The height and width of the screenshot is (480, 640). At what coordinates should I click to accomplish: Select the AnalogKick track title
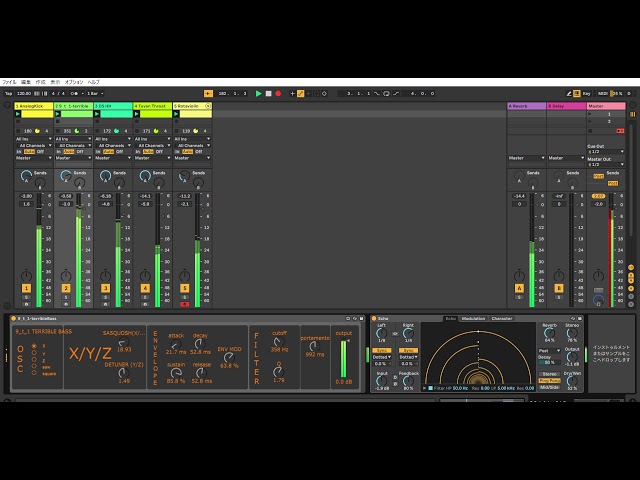[x=34, y=106]
